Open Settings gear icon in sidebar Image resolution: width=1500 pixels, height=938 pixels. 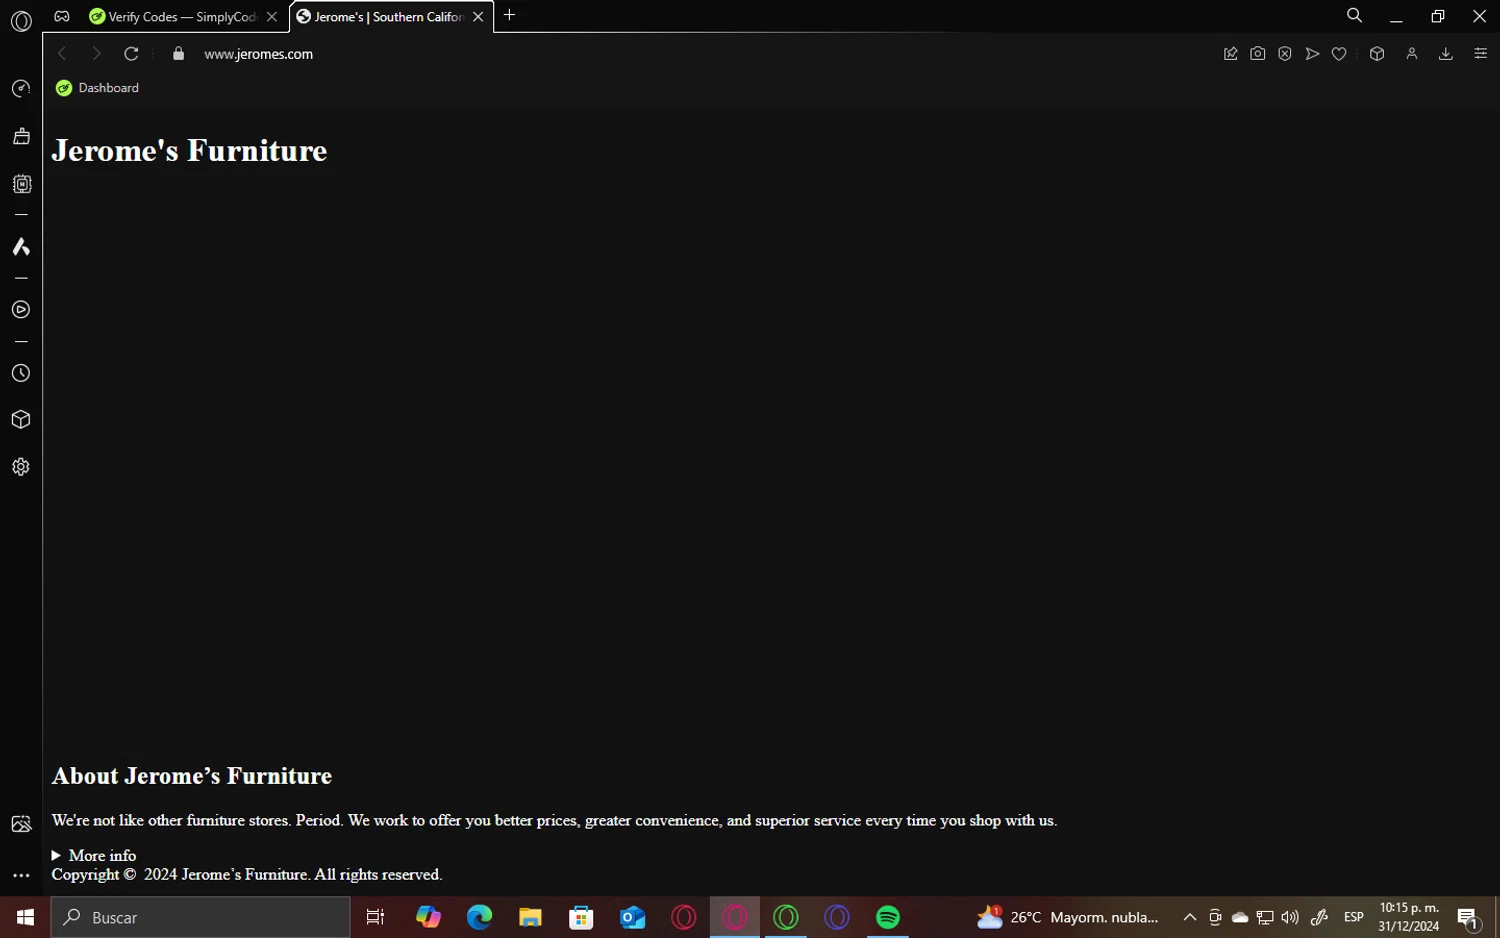tap(21, 467)
